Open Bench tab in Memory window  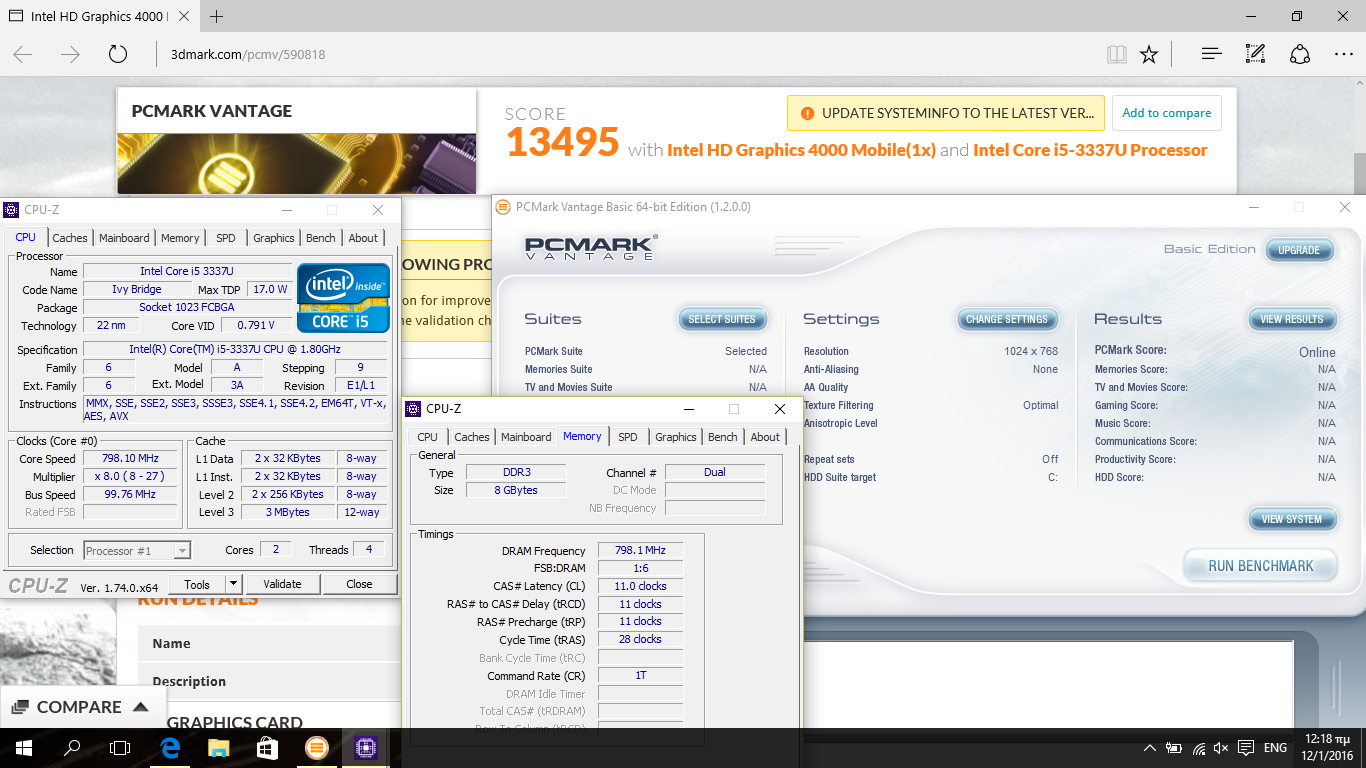coord(722,437)
